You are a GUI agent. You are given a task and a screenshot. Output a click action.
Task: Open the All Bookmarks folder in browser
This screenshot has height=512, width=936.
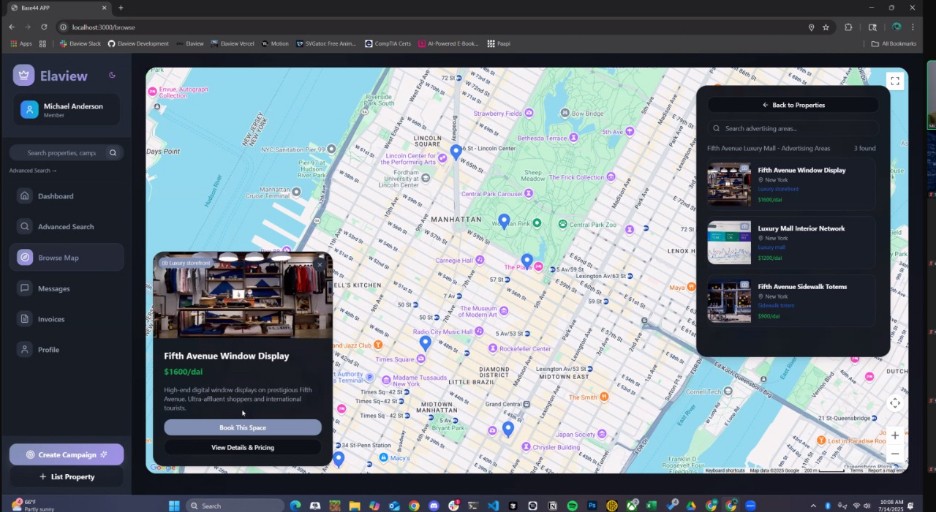[893, 44]
